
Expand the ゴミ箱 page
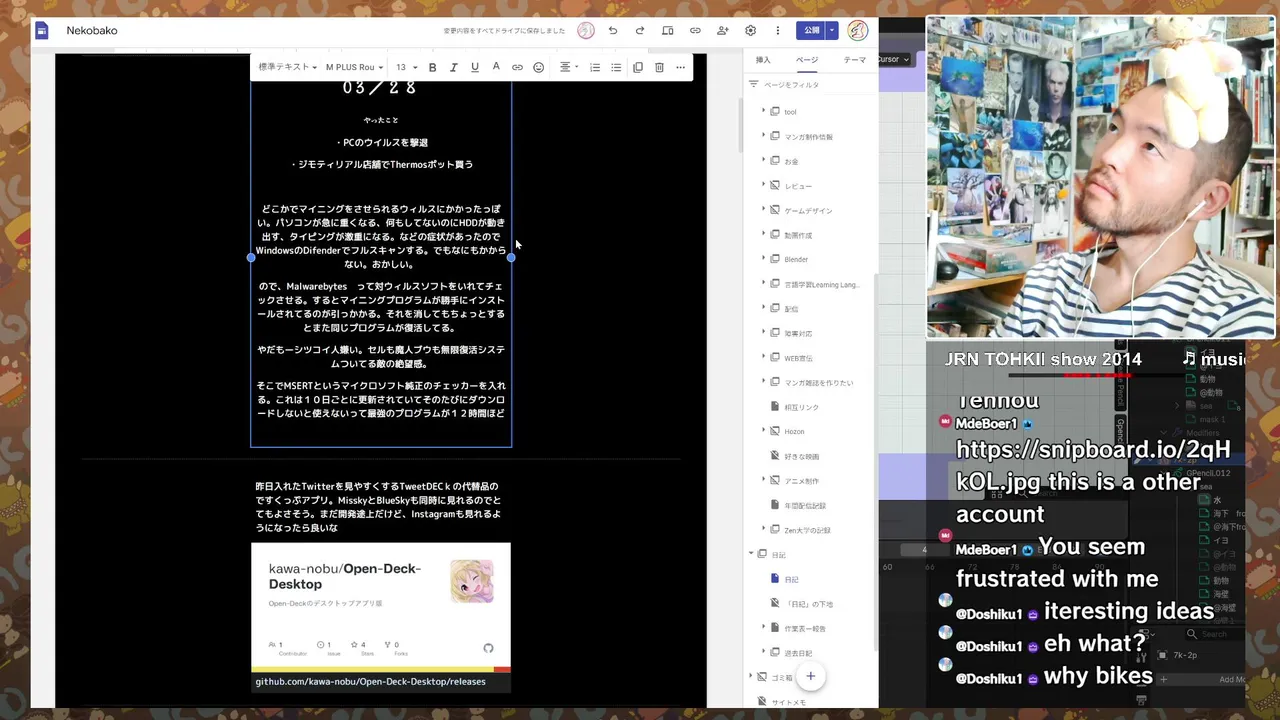pyautogui.click(x=751, y=677)
